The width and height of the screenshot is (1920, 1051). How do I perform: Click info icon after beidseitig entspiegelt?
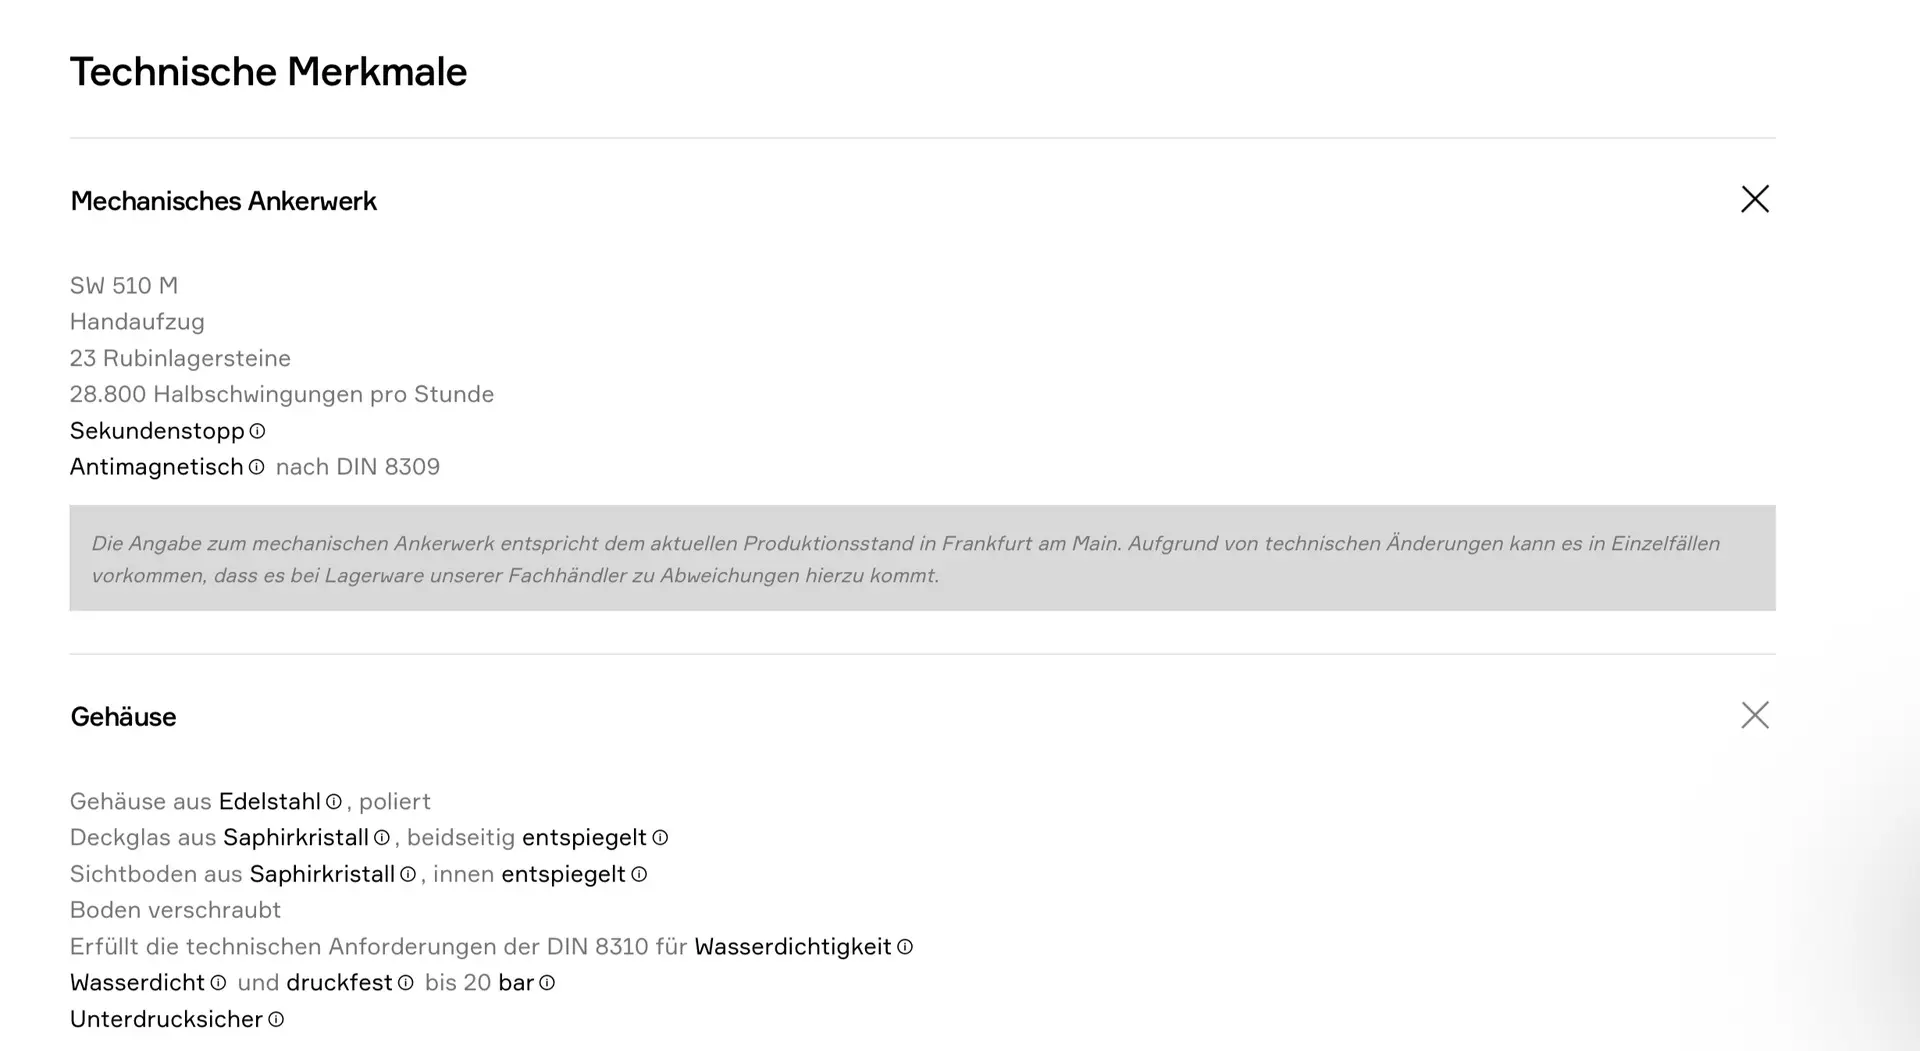660,838
